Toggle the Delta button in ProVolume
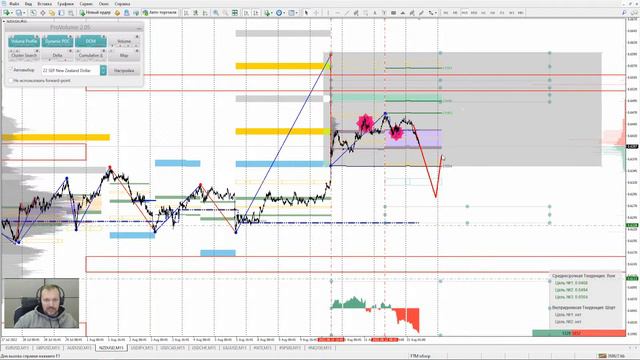 (x=57, y=55)
